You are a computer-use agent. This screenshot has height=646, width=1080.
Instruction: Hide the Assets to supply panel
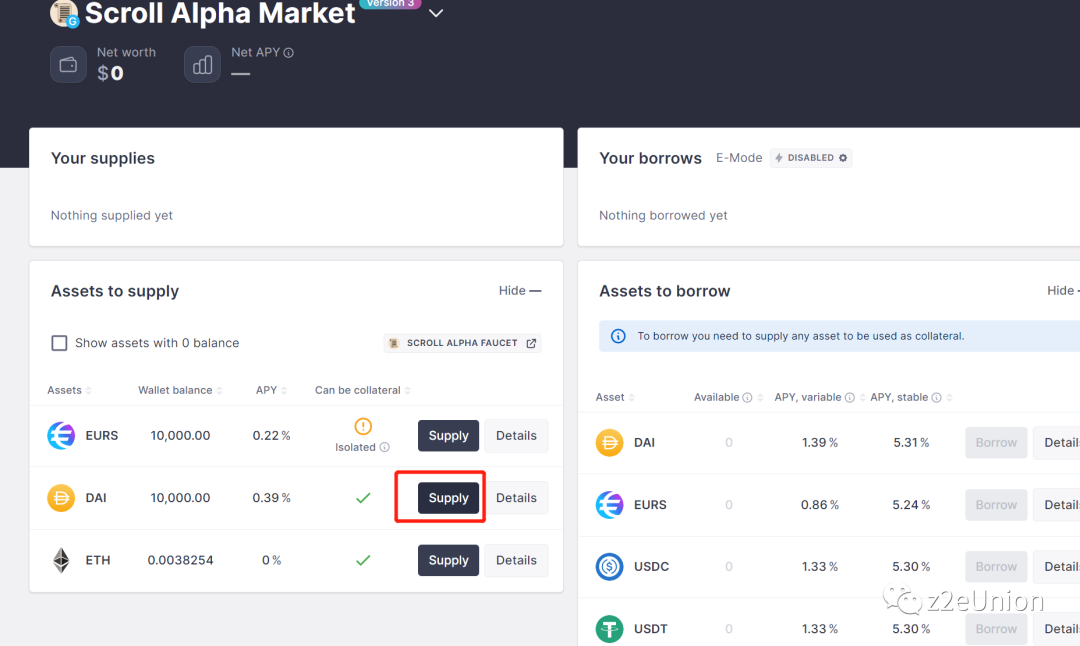coord(520,291)
